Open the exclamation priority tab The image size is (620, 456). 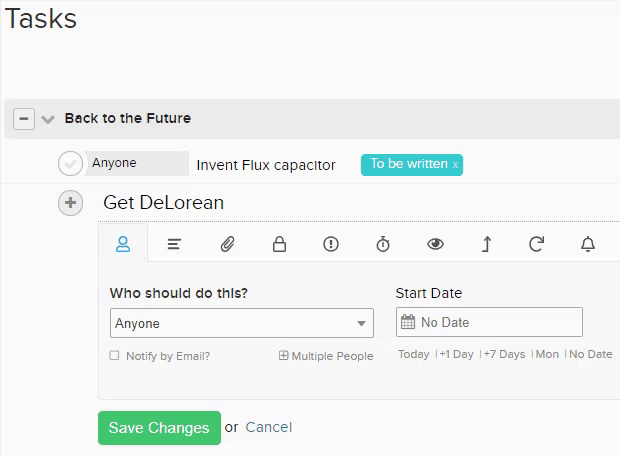pyautogui.click(x=331, y=244)
